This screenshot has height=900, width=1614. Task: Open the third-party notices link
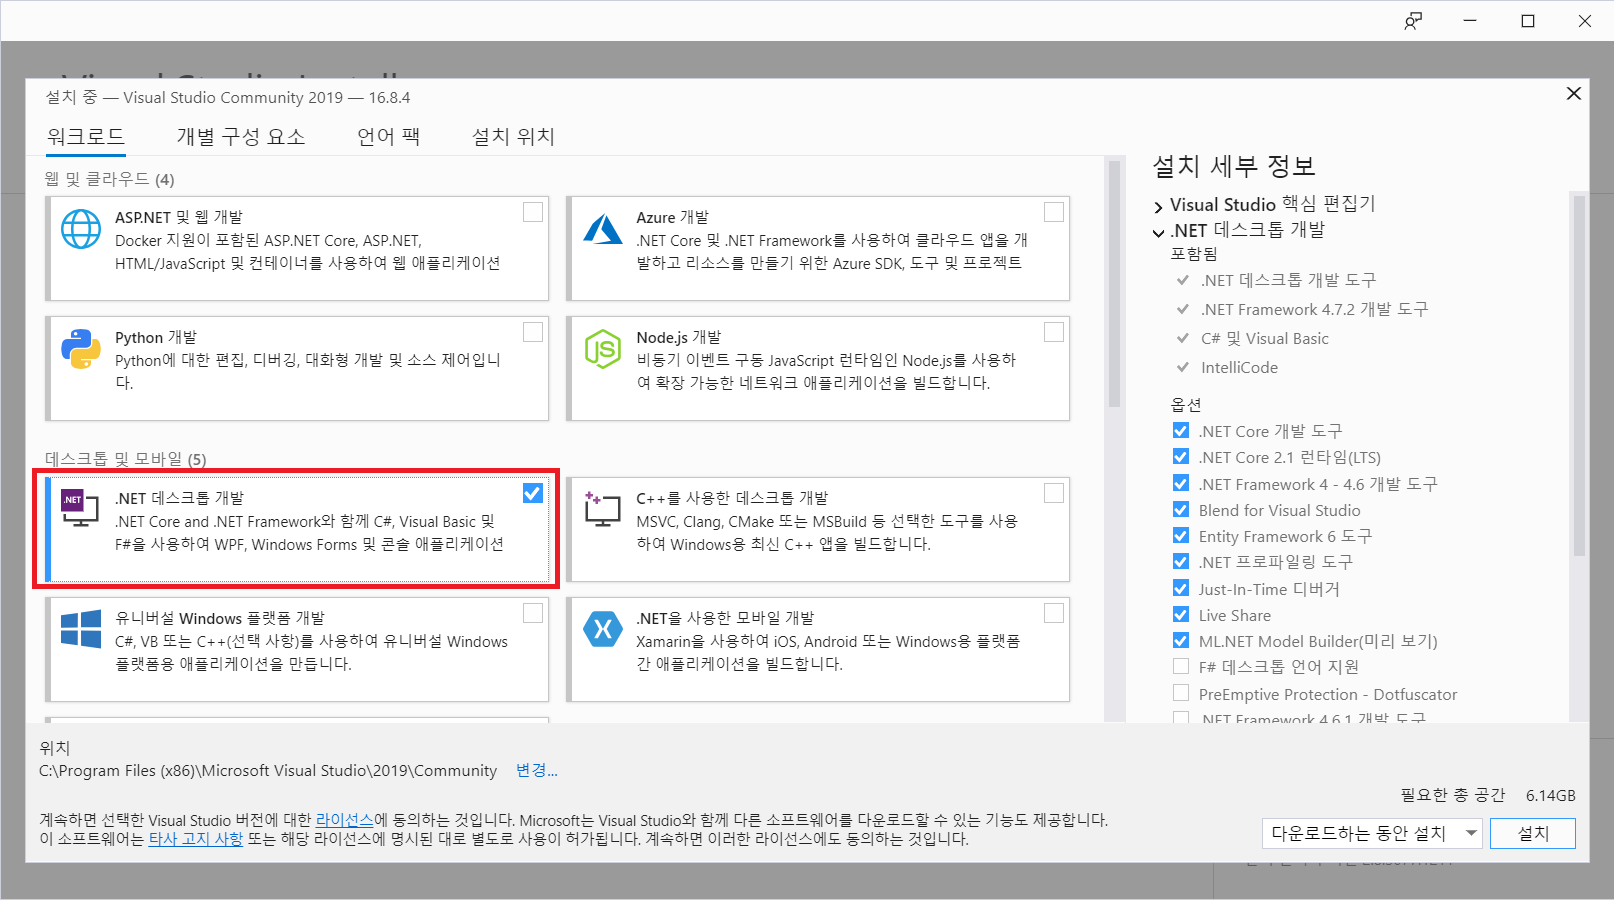[196, 839]
